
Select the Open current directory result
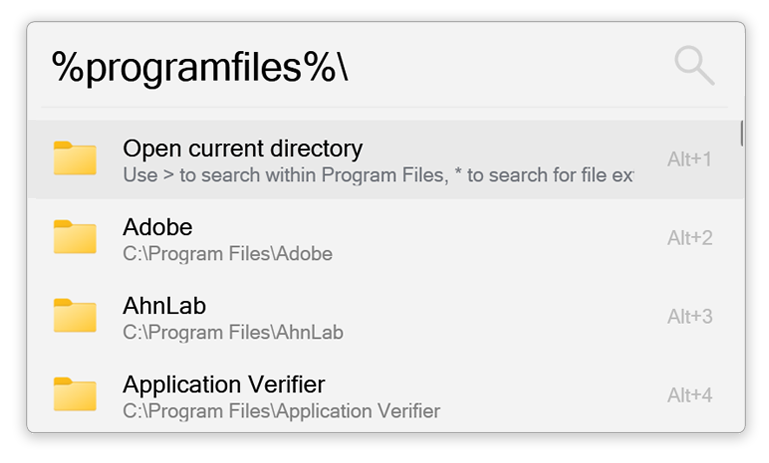click(x=385, y=159)
